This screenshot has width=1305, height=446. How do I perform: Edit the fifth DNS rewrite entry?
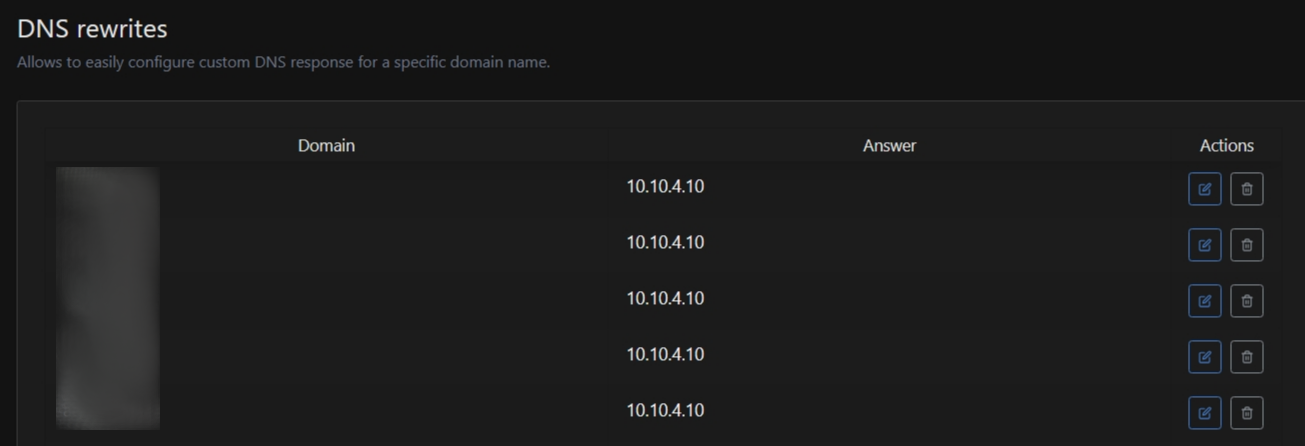point(1205,413)
